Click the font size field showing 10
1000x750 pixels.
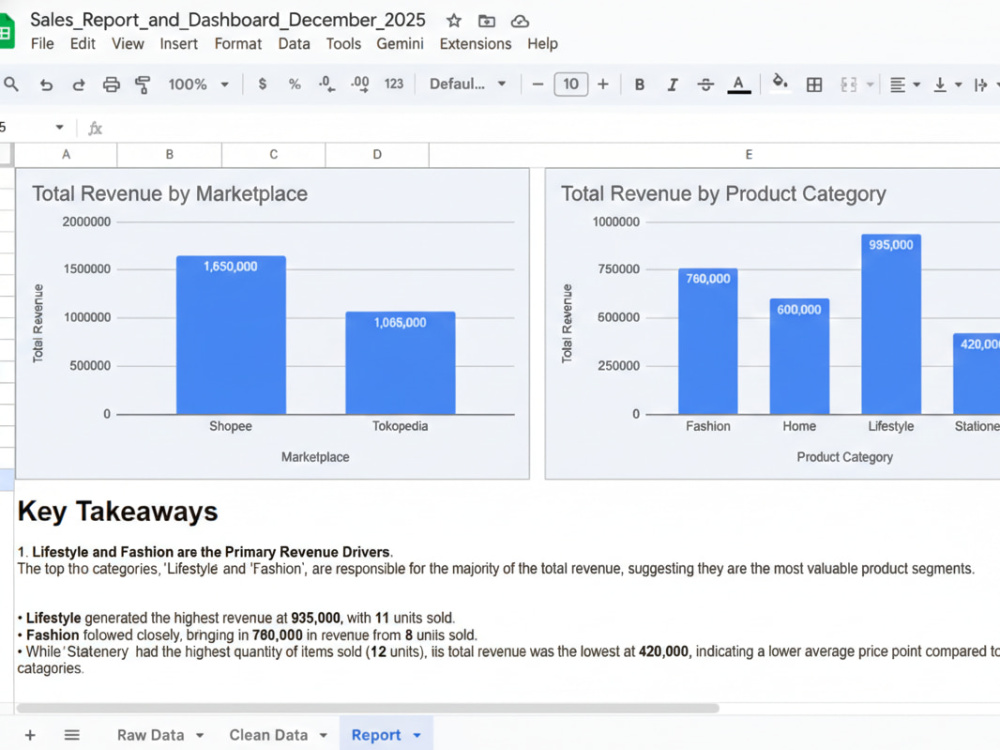[571, 84]
